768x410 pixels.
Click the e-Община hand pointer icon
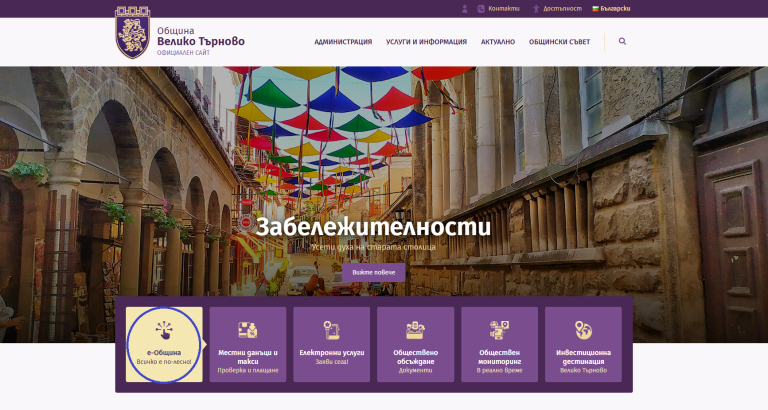[164, 330]
